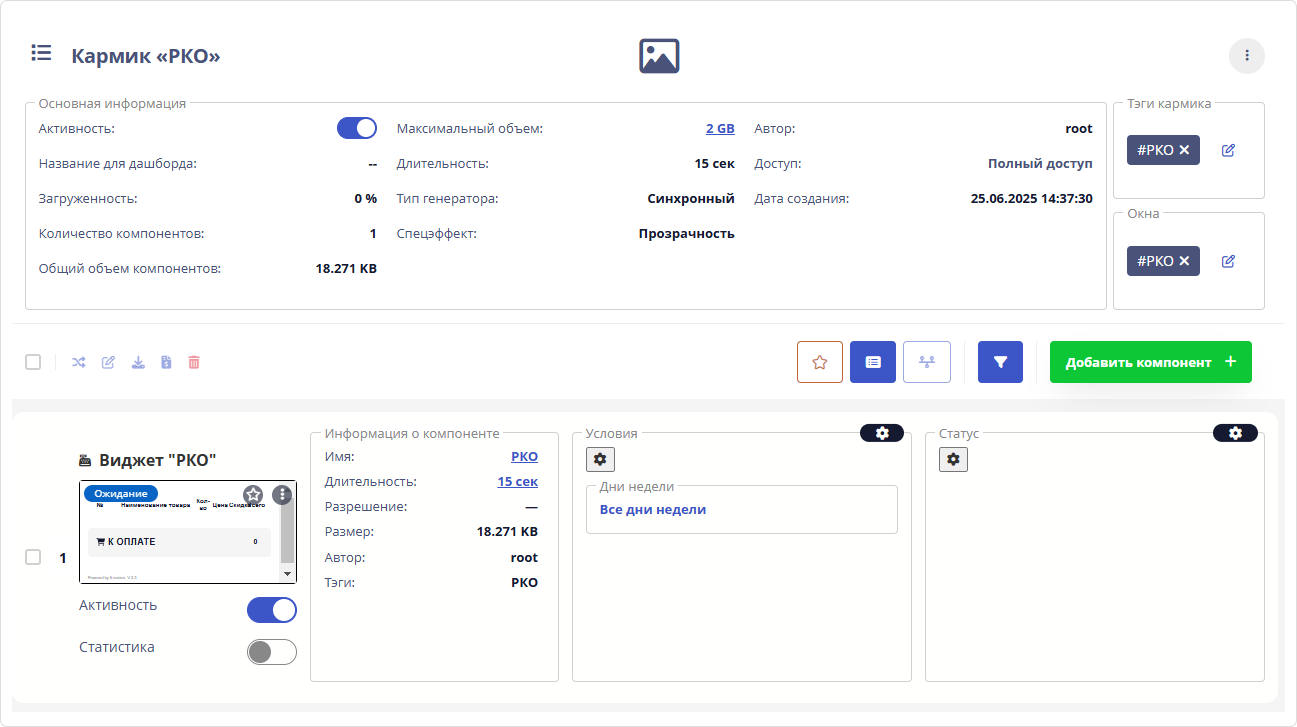Enable the Статистика toggle
This screenshot has width=1297, height=727.
[272, 652]
